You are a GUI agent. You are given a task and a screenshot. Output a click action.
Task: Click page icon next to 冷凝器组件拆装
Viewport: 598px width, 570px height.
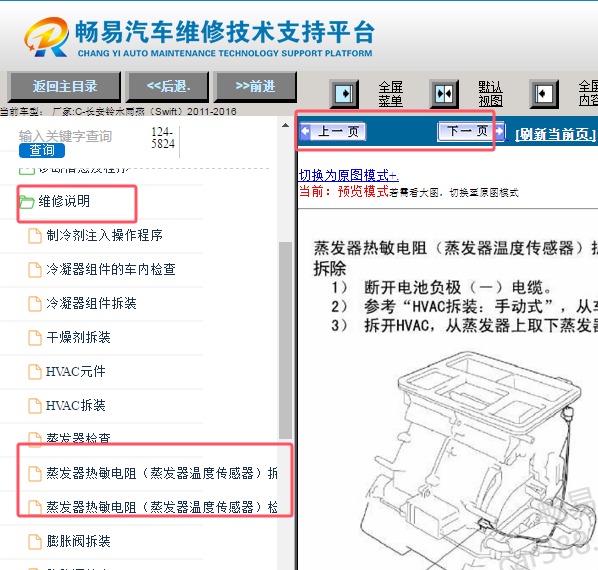(x=35, y=303)
